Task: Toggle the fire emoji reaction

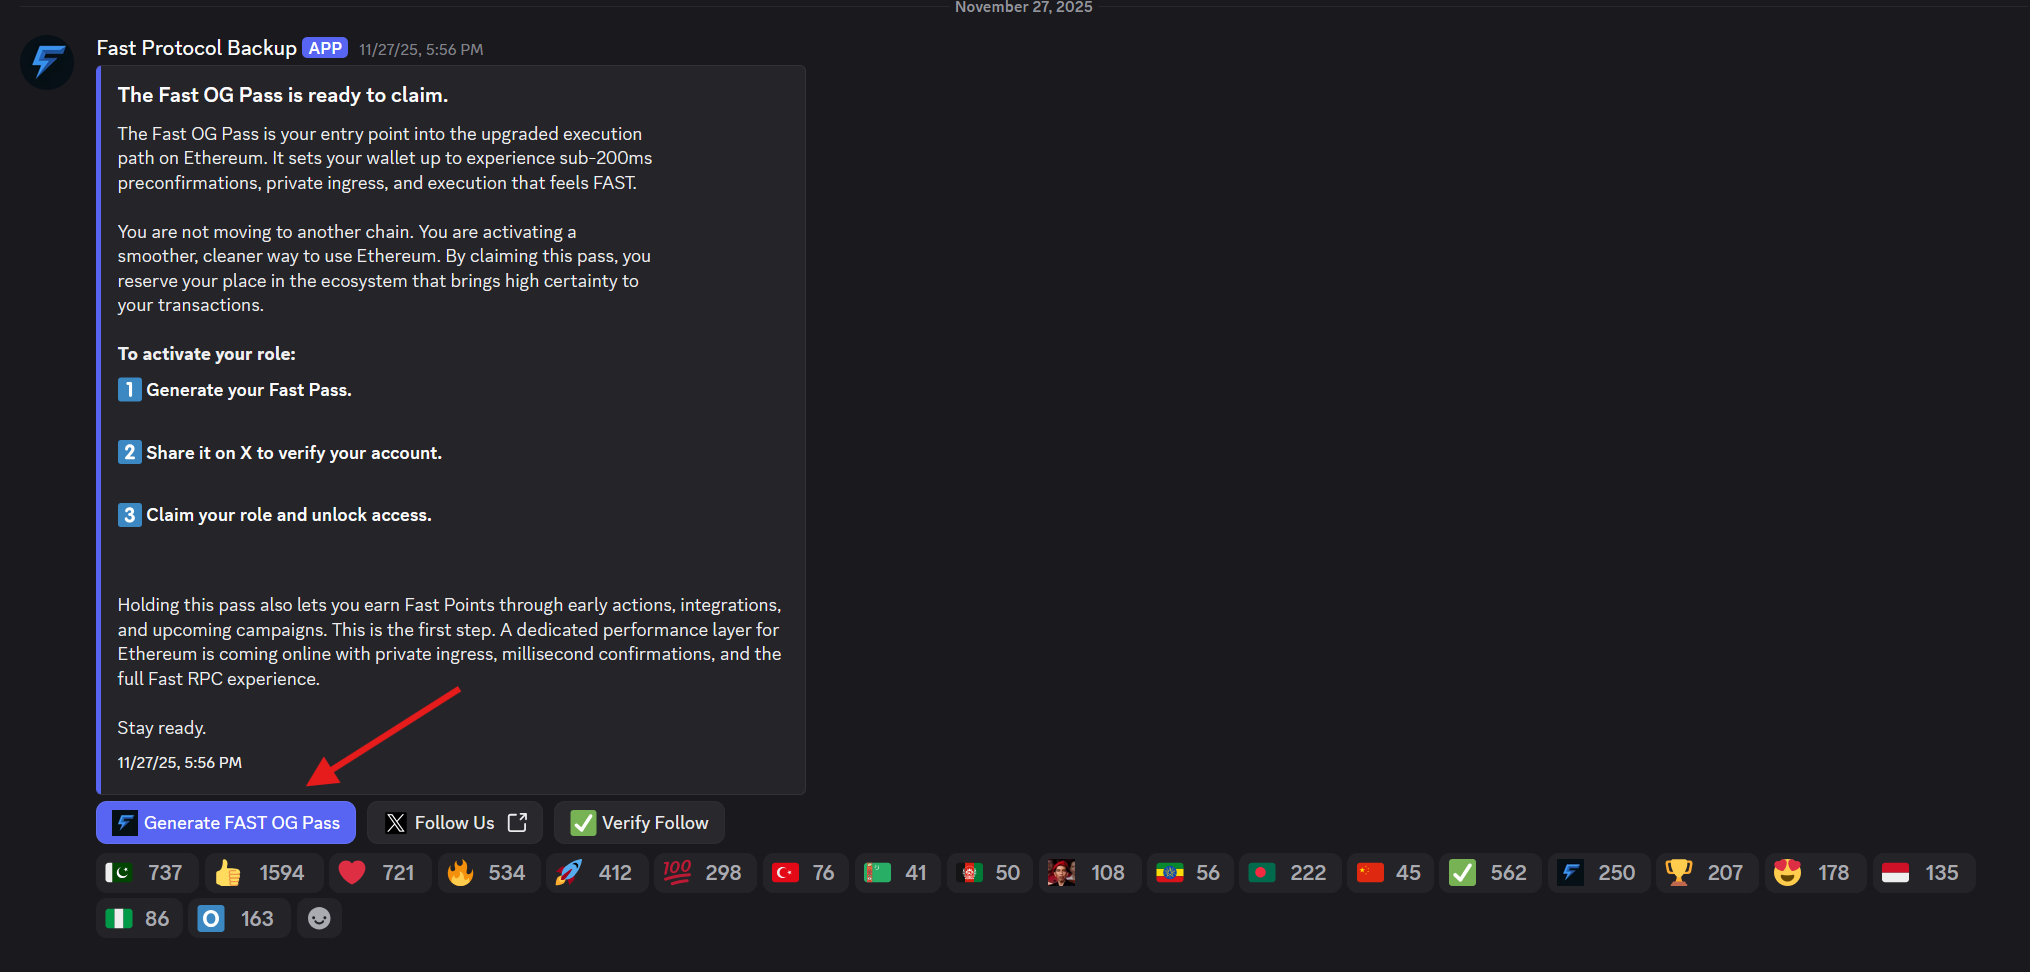Action: click(487, 873)
